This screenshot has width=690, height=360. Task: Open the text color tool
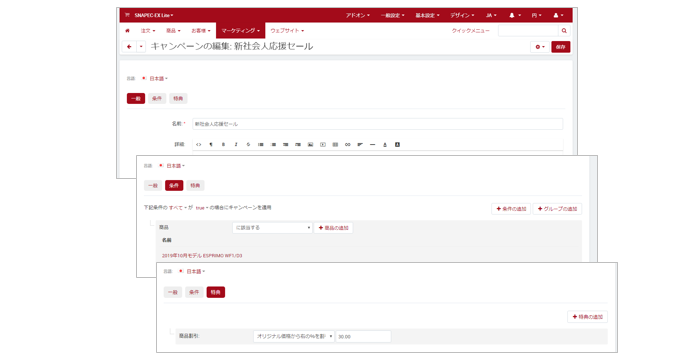click(385, 144)
